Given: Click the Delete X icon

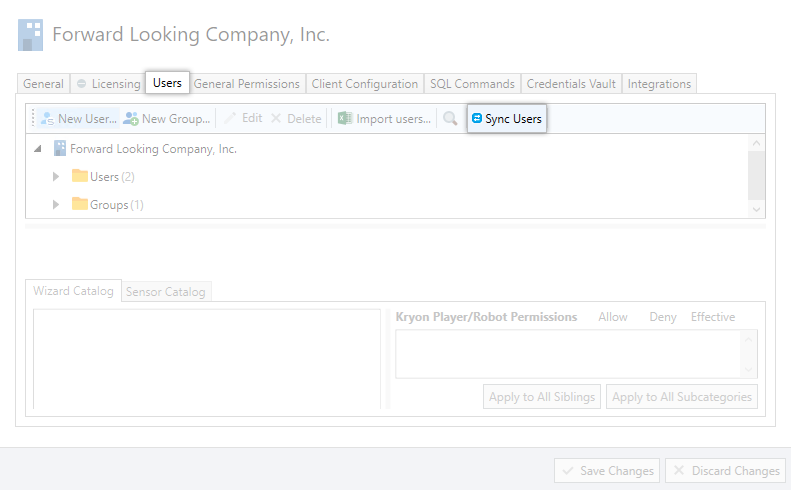Looking at the screenshot, I should coord(276,119).
